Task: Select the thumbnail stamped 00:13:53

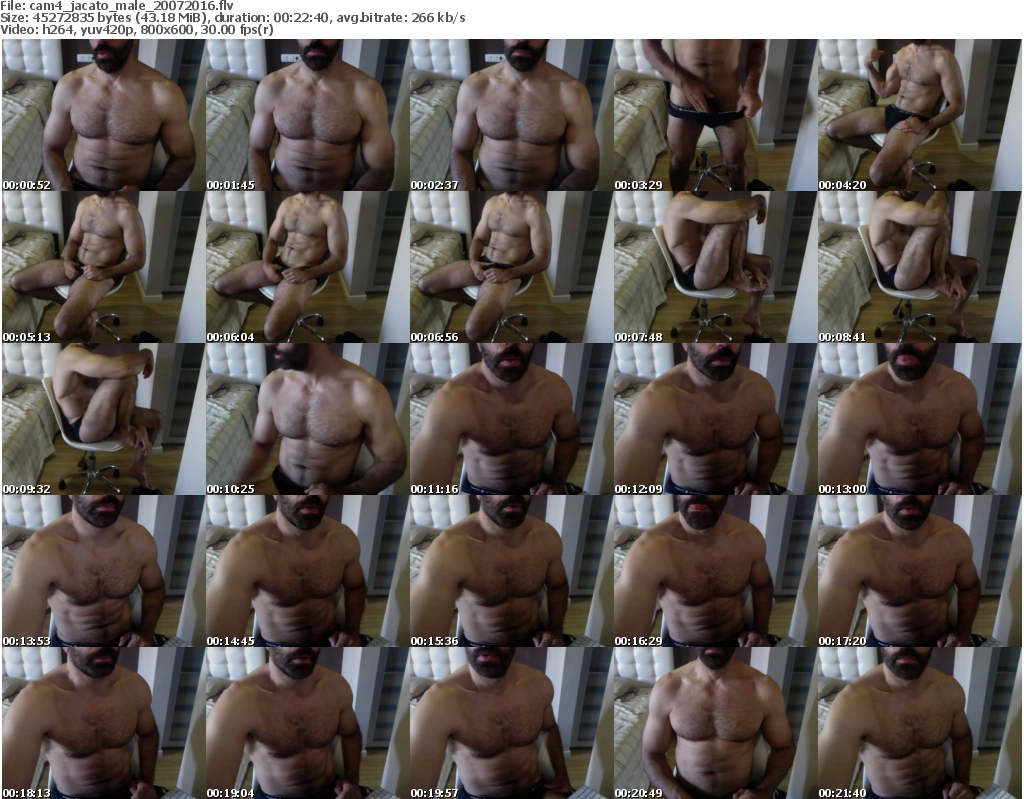Action: tap(103, 572)
